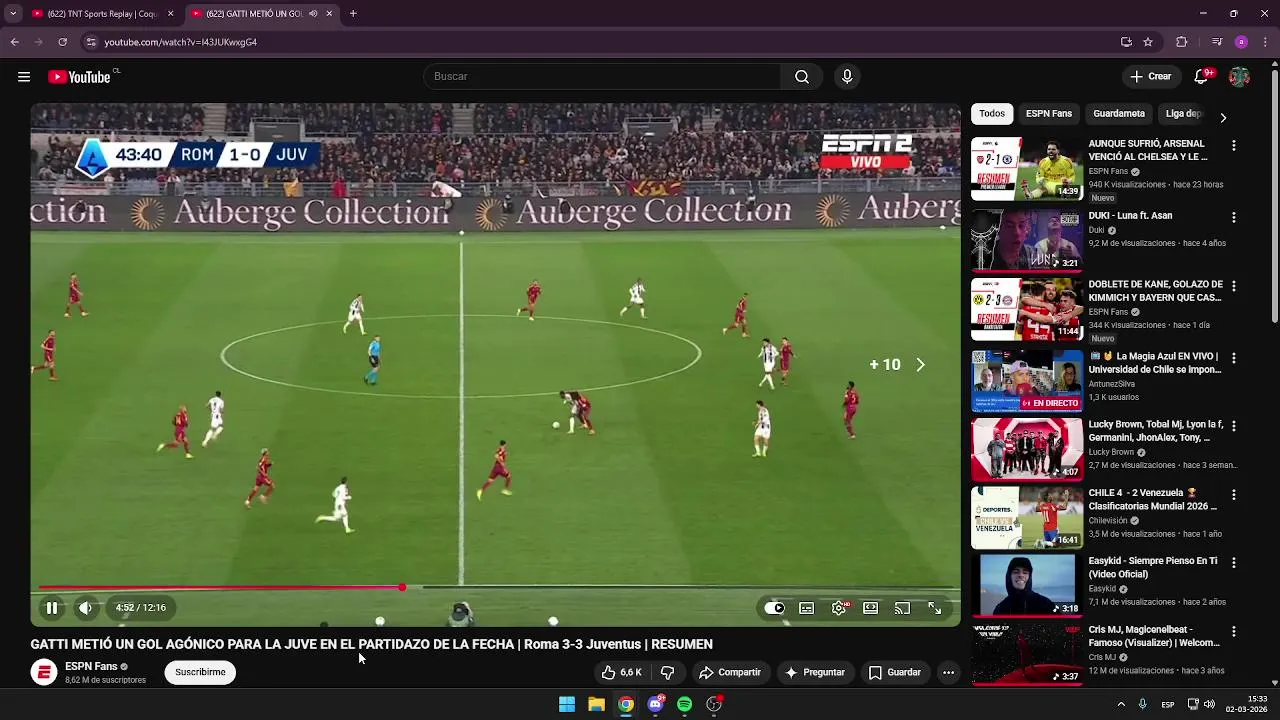Click the search magnifier button
This screenshot has width=1280, height=720.
802,77
